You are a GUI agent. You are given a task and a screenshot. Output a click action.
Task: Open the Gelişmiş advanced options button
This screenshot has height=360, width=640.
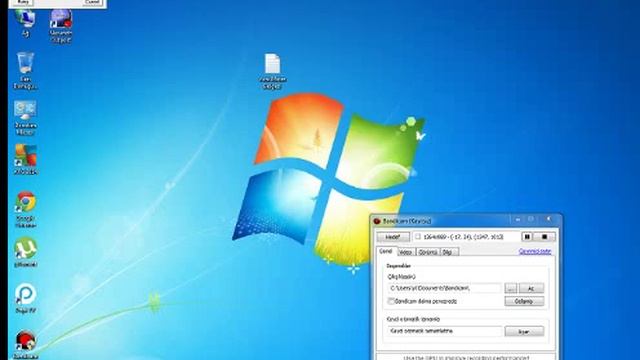click(524, 301)
